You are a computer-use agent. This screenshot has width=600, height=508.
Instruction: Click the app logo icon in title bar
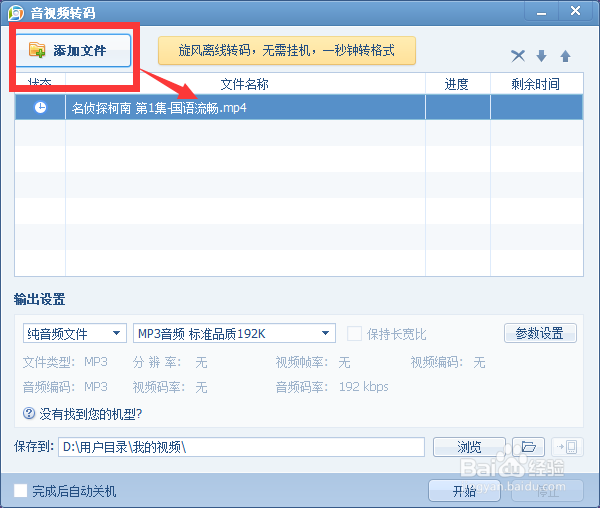coord(16,13)
